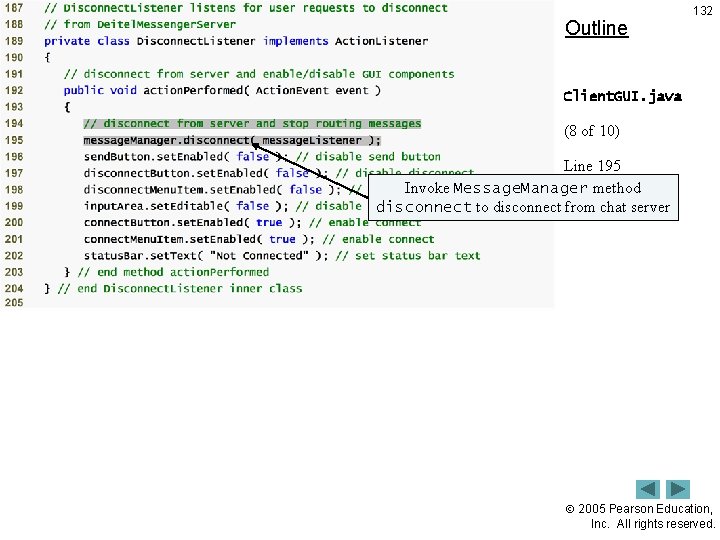
Task: Select '// set status bar text' comment
Action: (x=408, y=256)
